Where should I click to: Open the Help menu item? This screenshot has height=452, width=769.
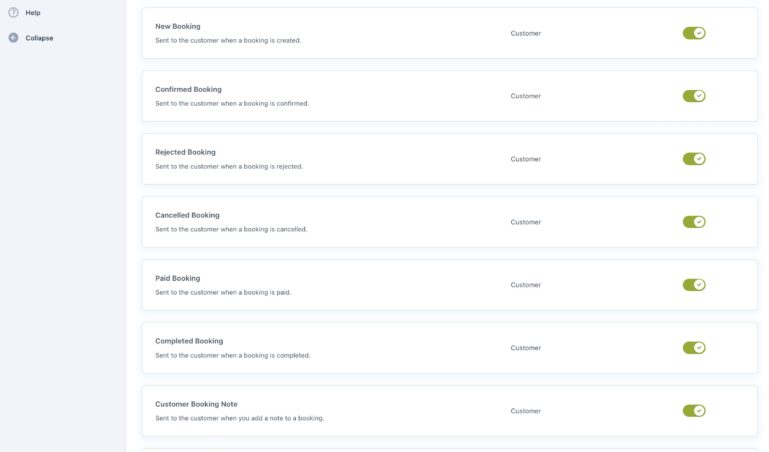click(x=33, y=13)
